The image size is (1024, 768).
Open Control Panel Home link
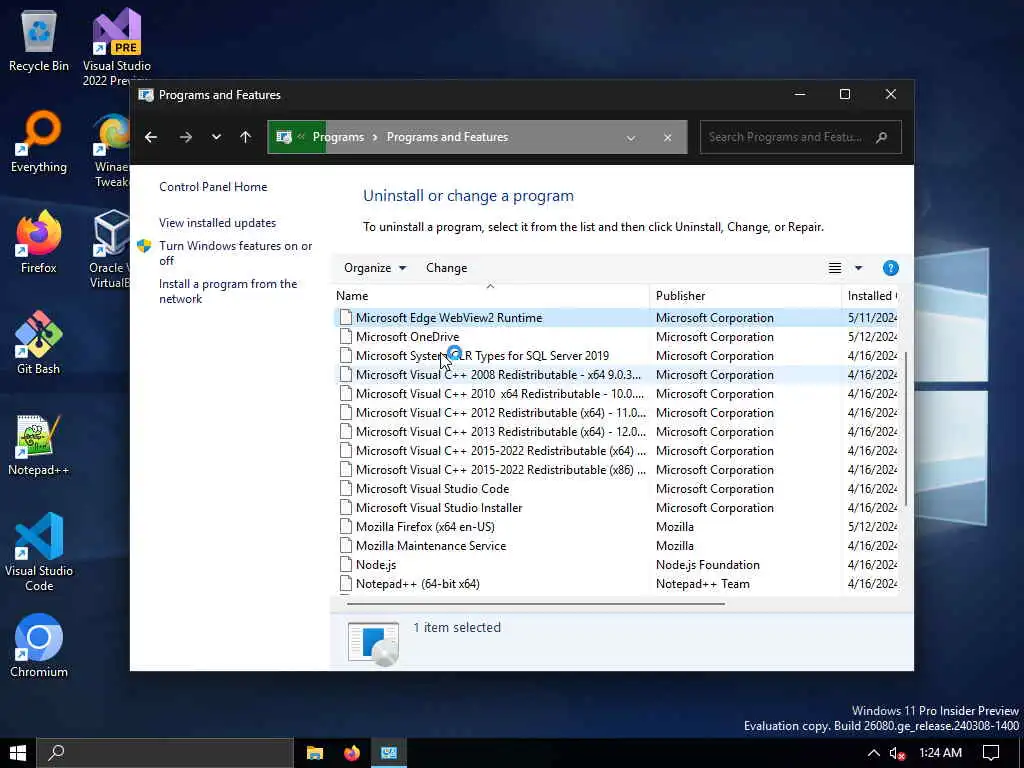point(213,187)
